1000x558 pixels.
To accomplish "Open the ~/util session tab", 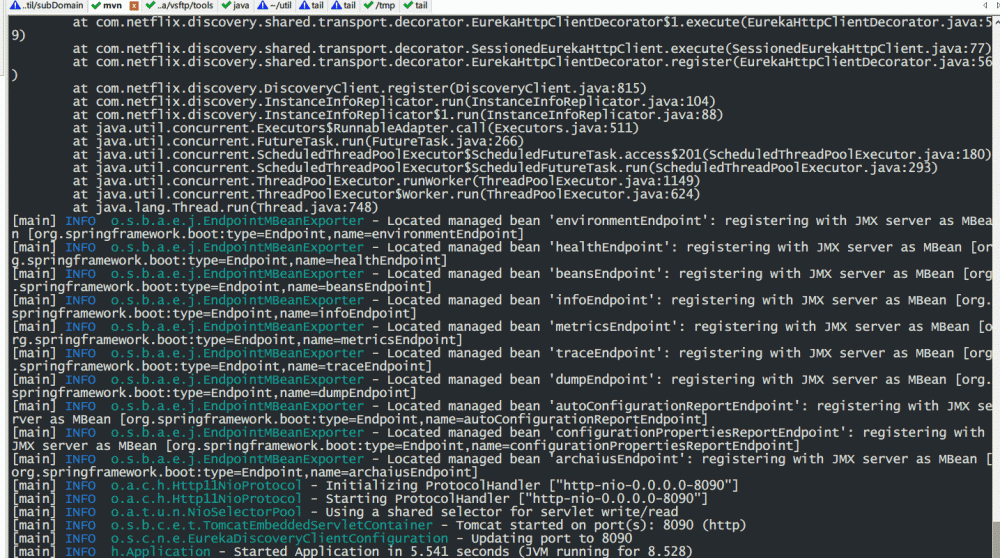I will pyautogui.click(x=275, y=5).
